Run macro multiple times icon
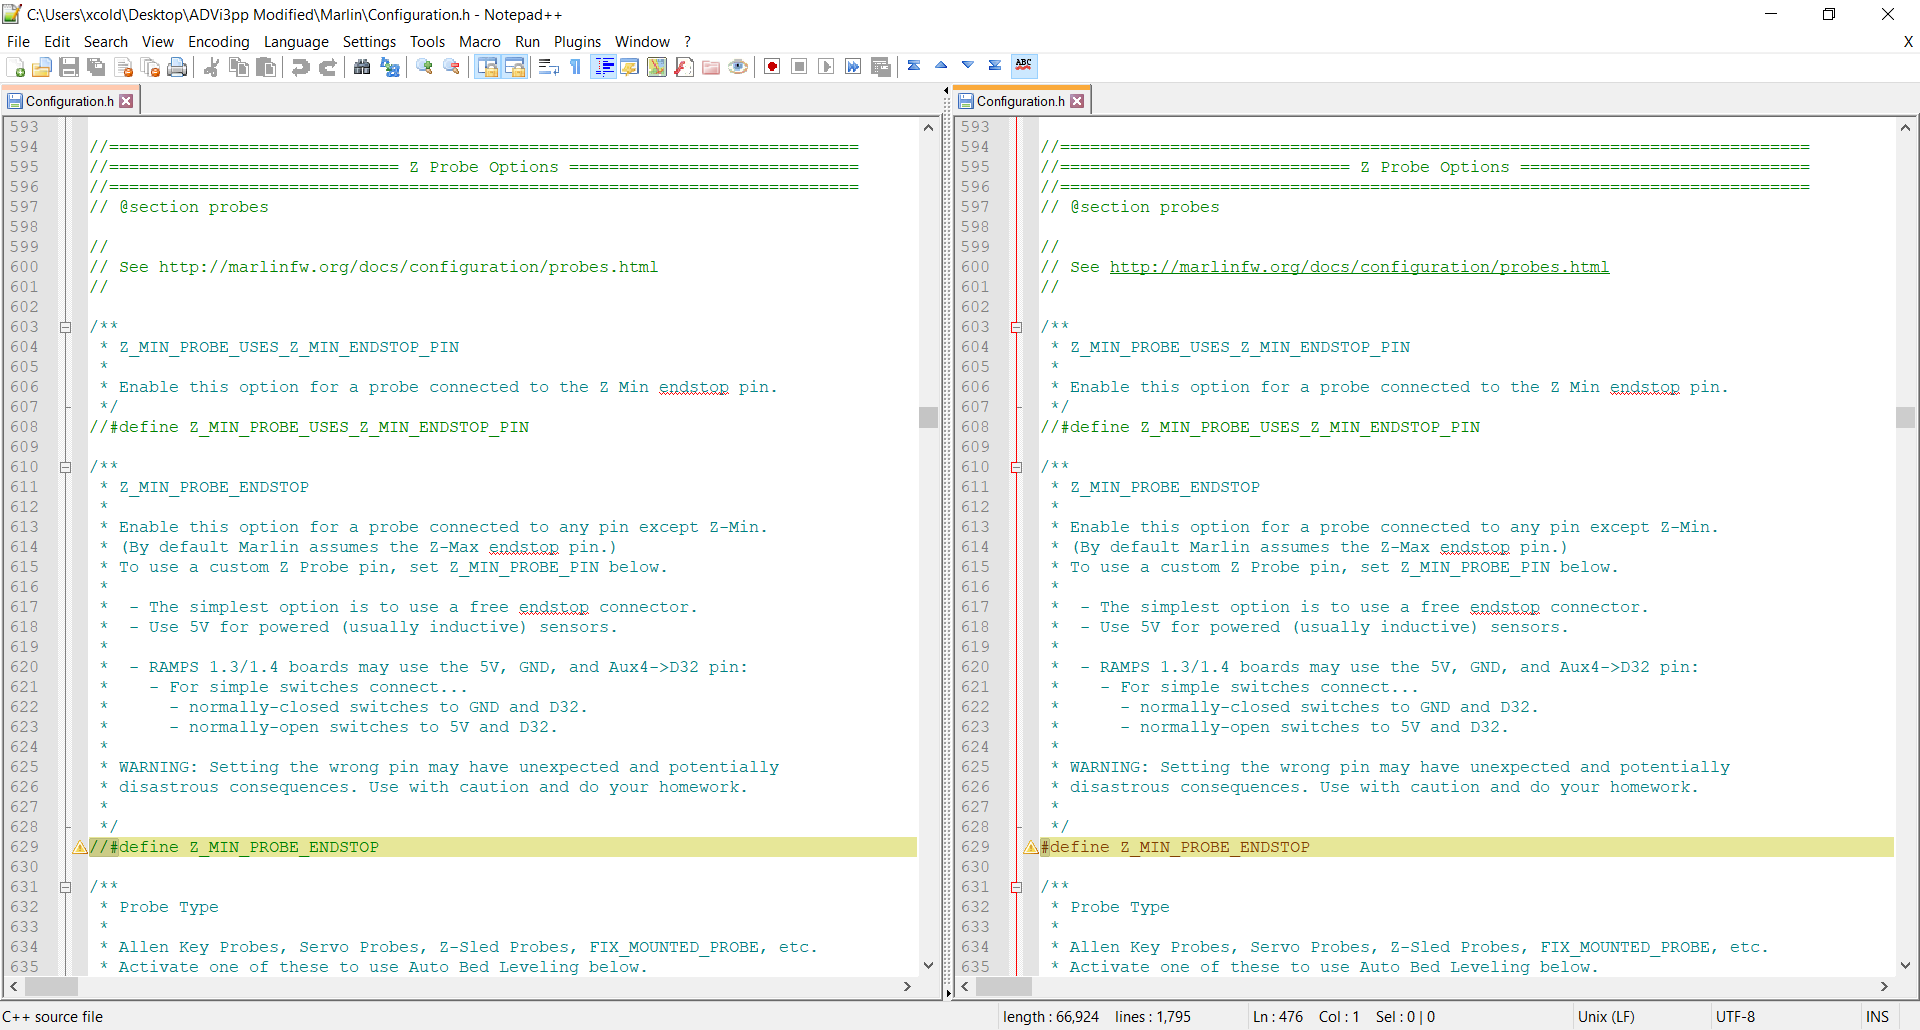 (853, 67)
